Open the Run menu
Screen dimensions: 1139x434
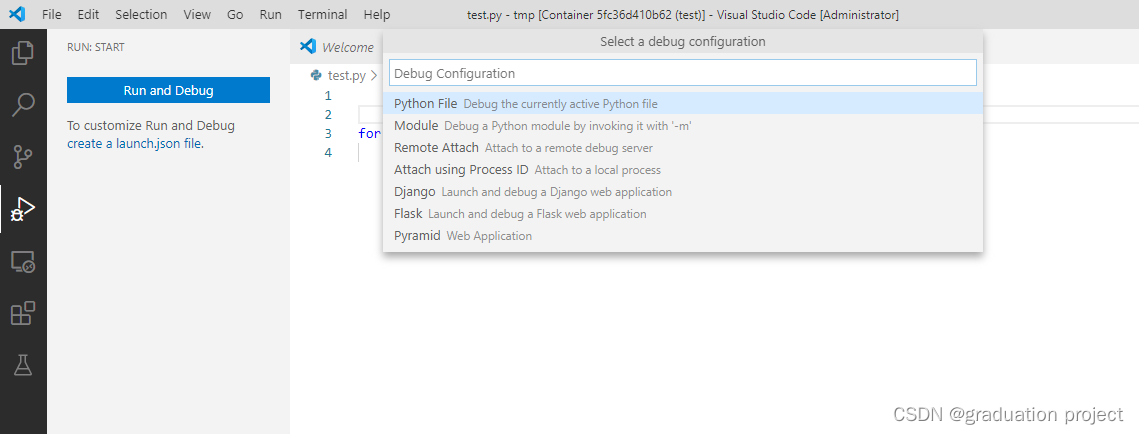270,15
